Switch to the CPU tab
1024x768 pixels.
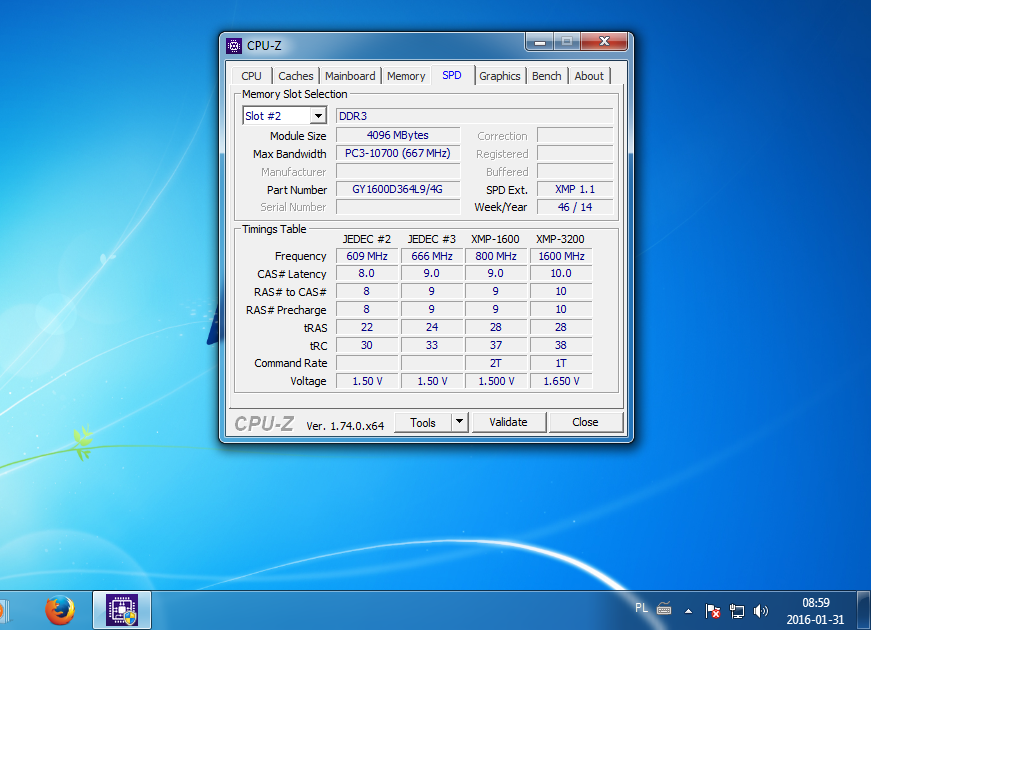pyautogui.click(x=251, y=76)
